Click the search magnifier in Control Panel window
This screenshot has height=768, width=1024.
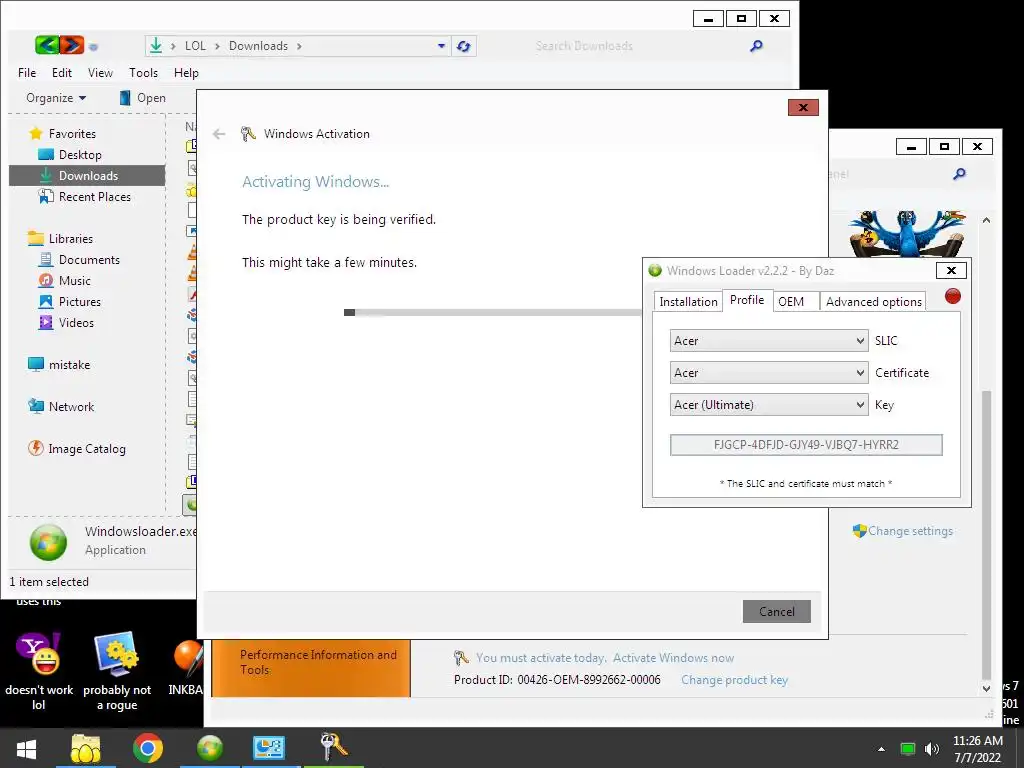[959, 174]
